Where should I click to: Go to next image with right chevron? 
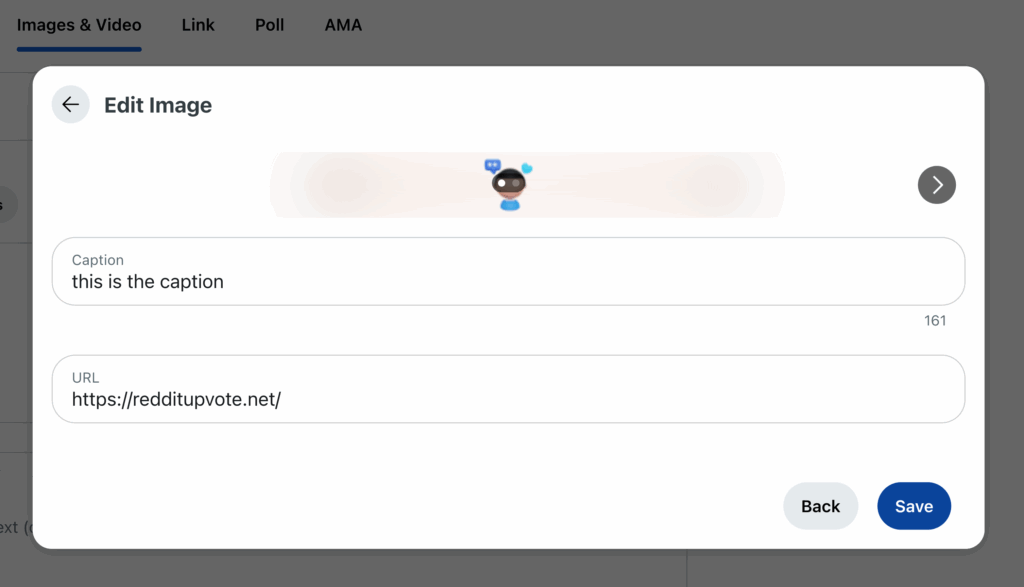pos(936,185)
